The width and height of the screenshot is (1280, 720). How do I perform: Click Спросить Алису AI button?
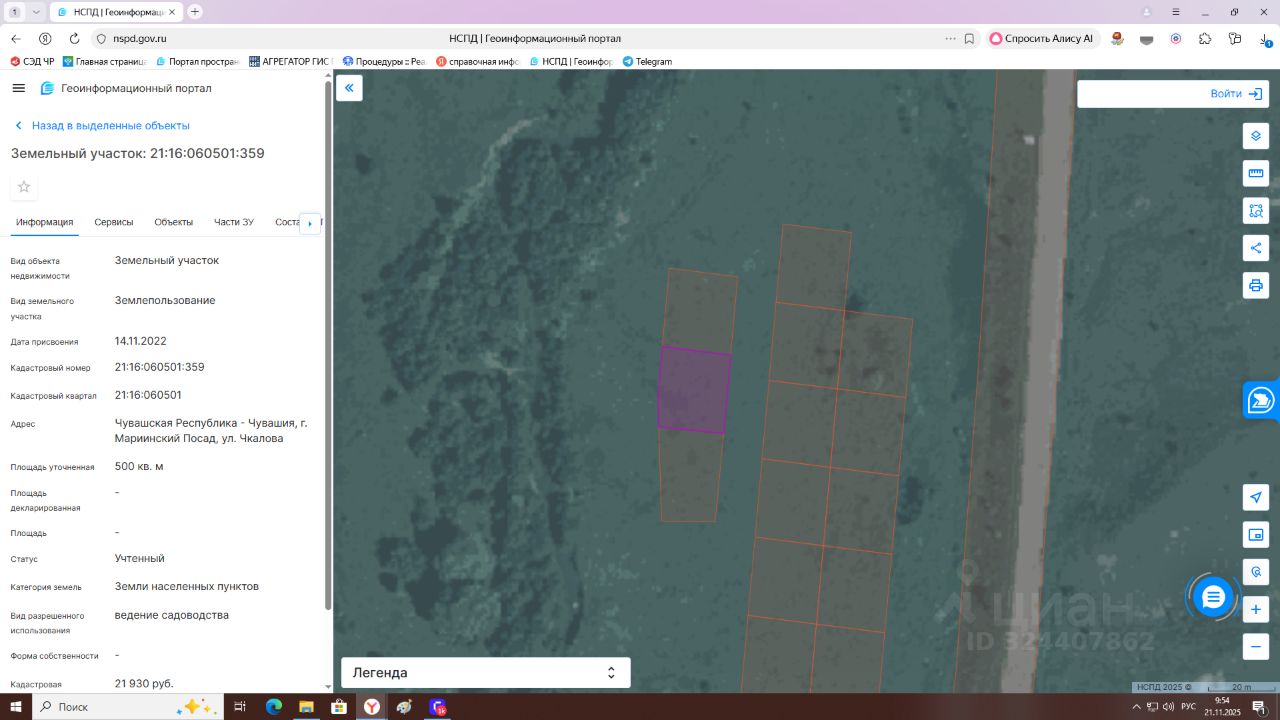(x=1042, y=39)
